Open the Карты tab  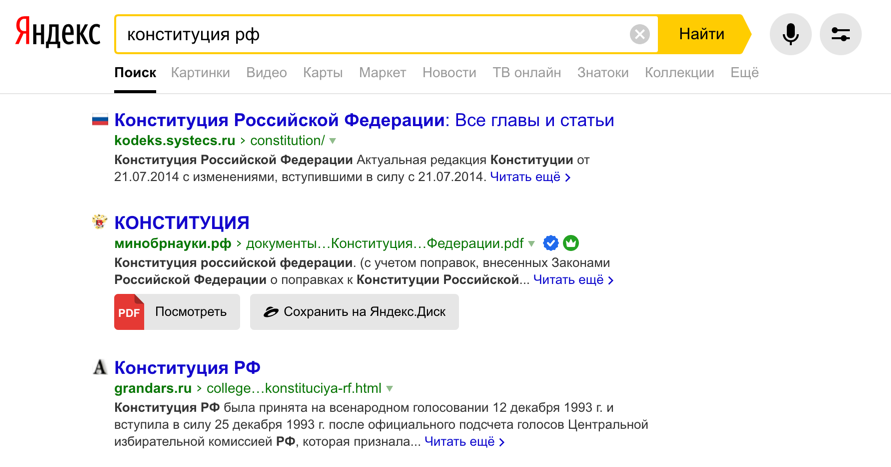point(323,73)
